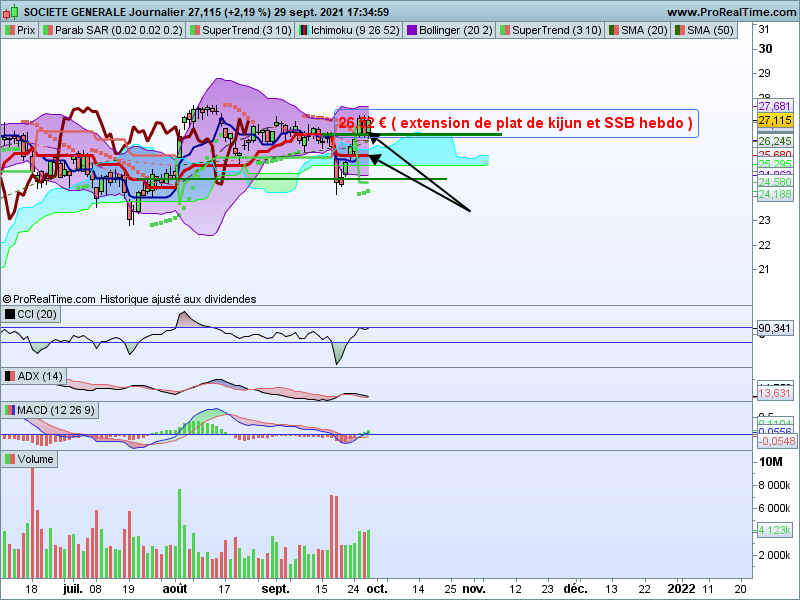Click the 'juil.' month on the date axis
This screenshot has height=600, width=800.
pos(73,589)
